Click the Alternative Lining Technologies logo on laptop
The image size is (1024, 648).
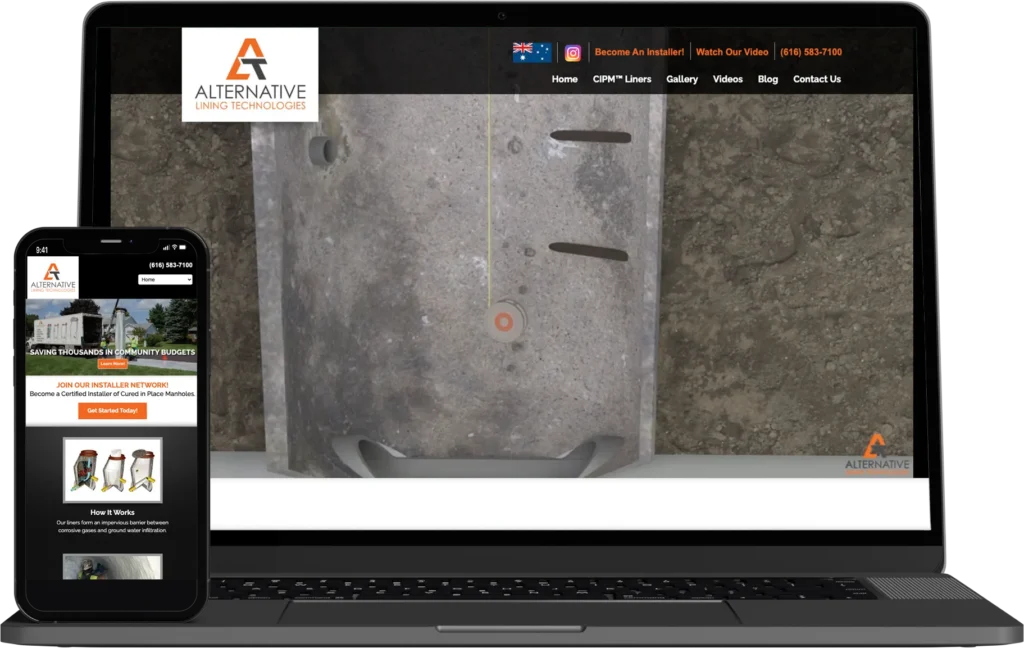pos(250,74)
